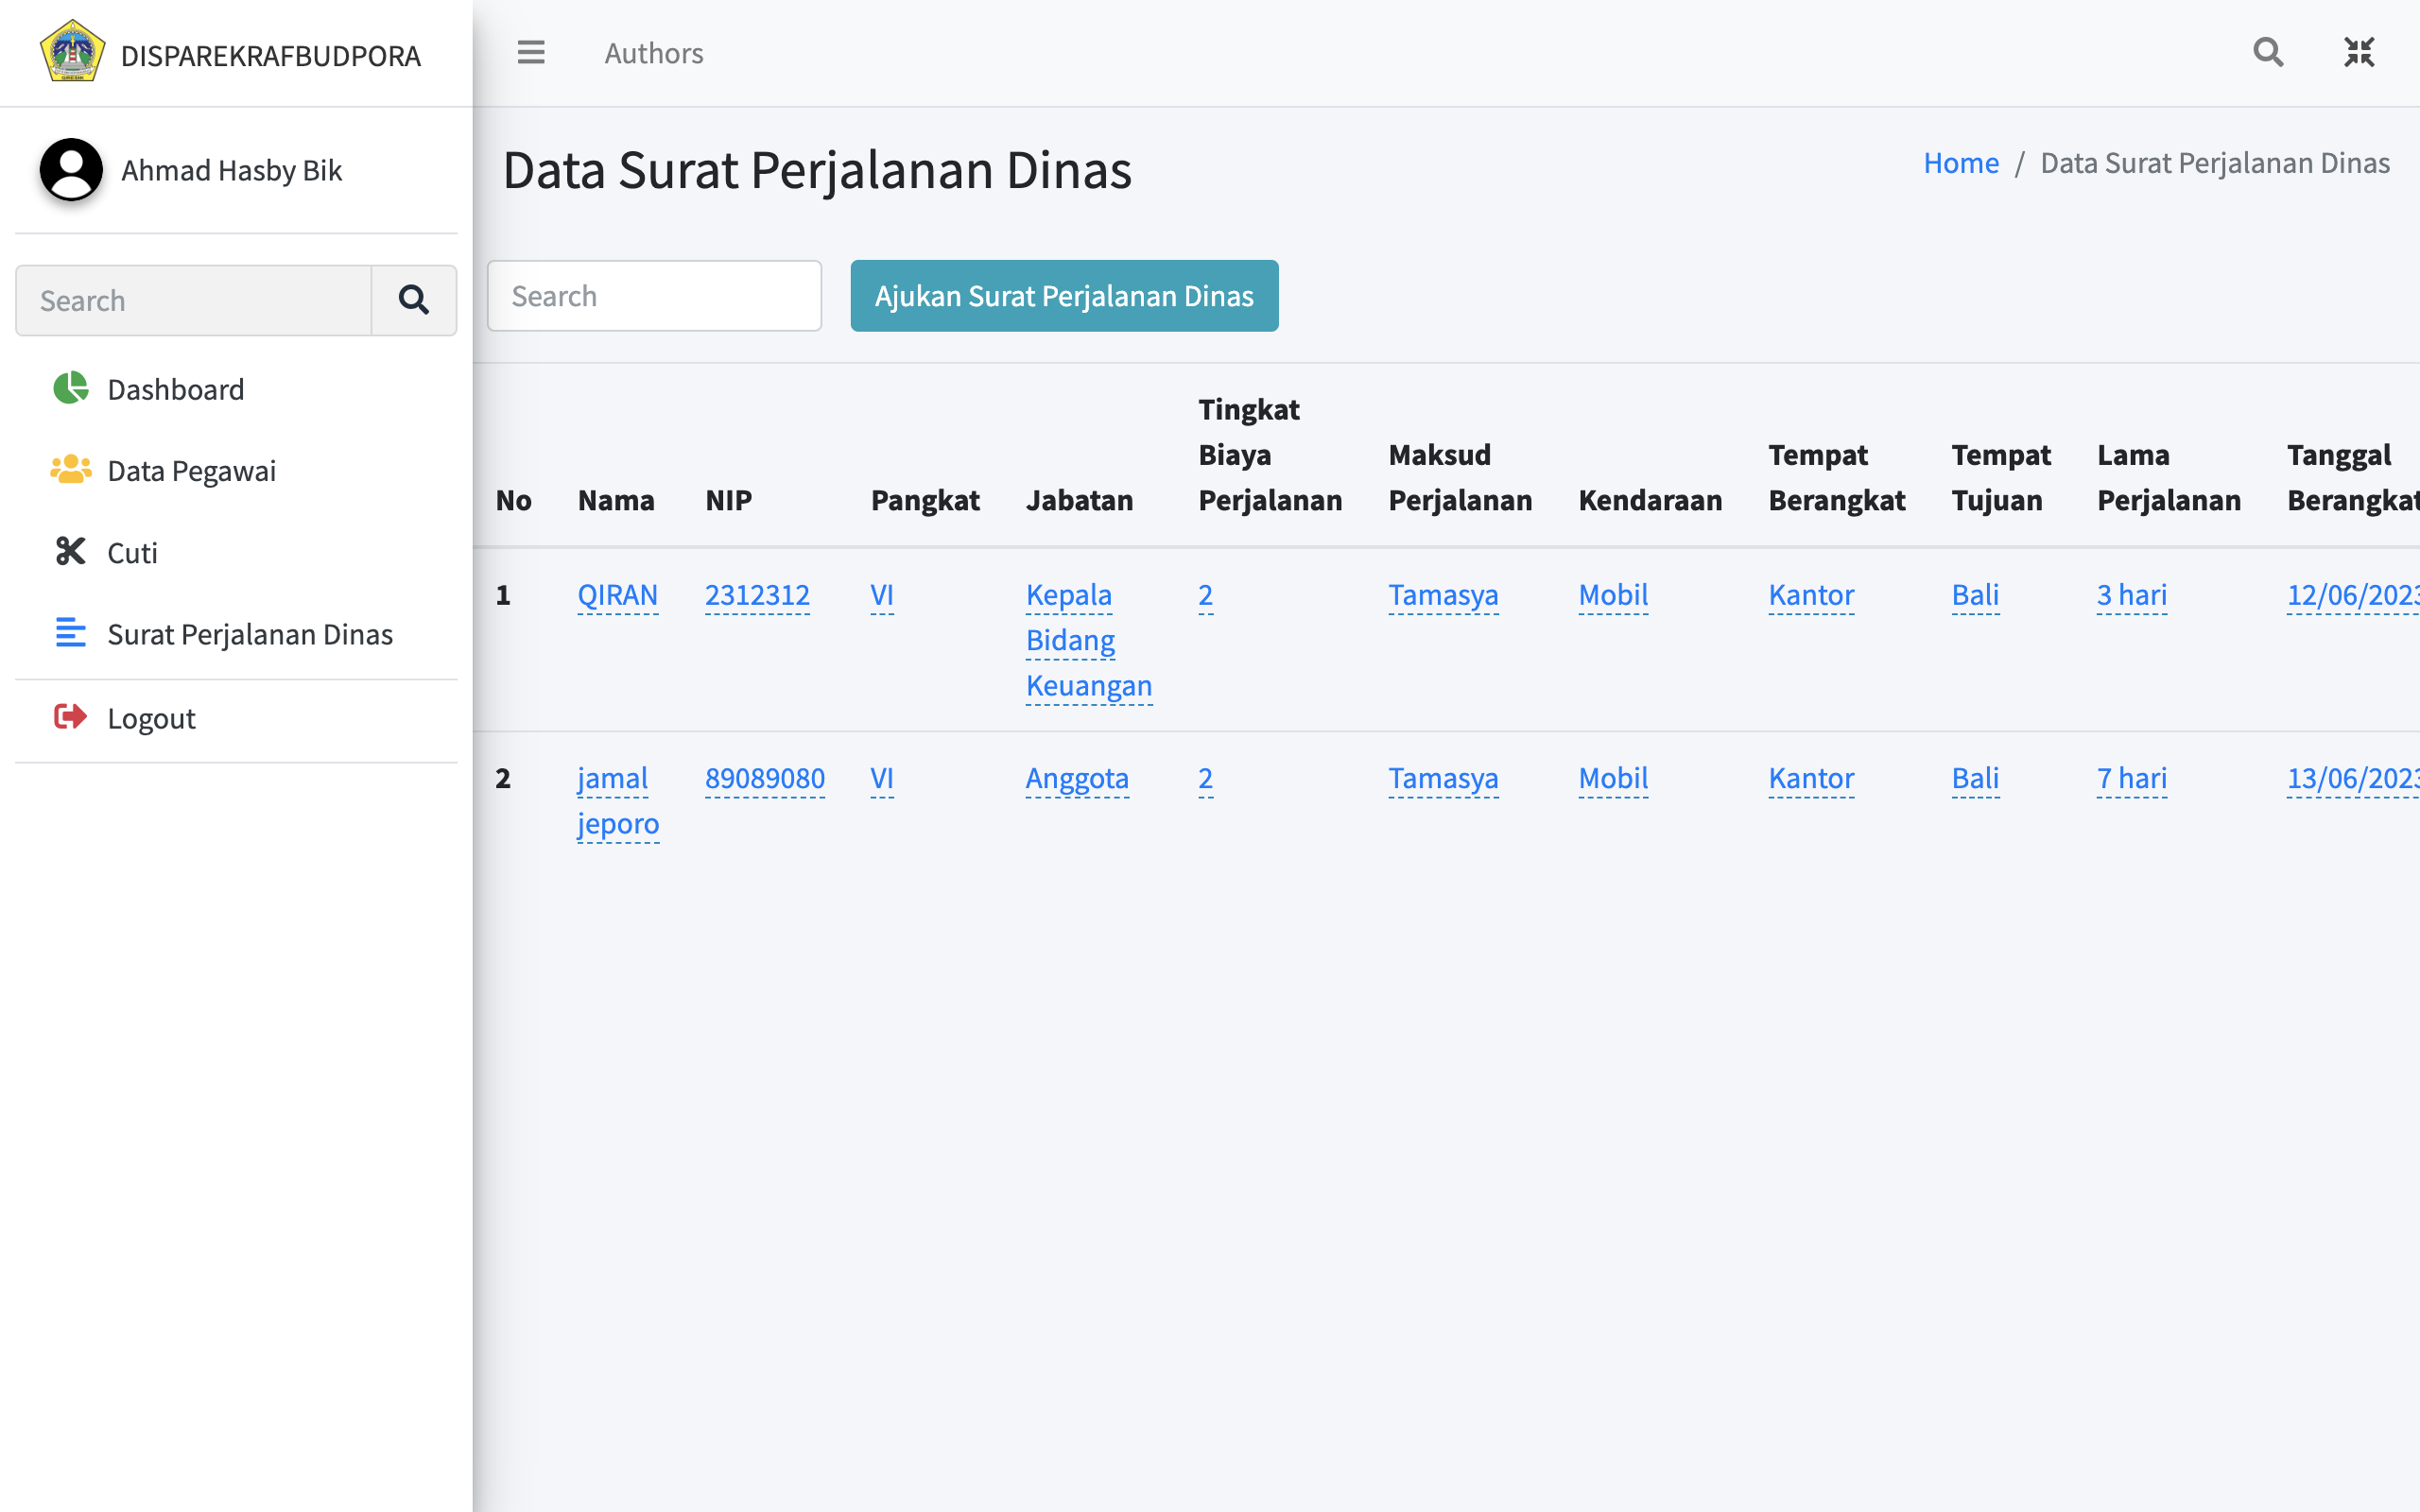Screen dimensions: 2420x1512
Task: Click the NIP column header
Action: tap(728, 500)
